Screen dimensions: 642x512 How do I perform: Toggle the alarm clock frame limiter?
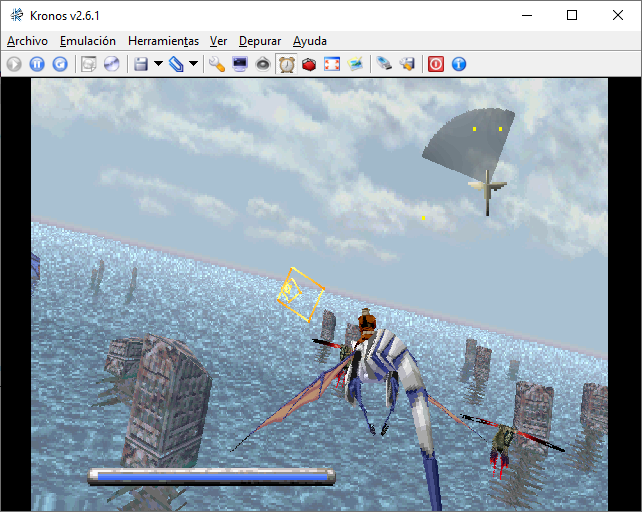[286, 64]
